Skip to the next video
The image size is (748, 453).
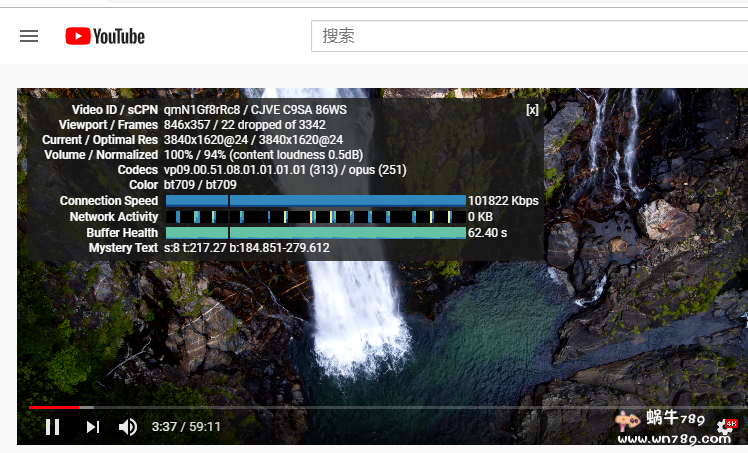tap(92, 427)
